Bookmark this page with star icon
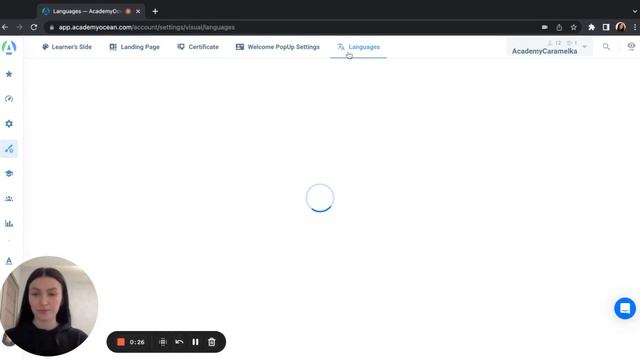This screenshot has height=360, width=640. tap(573, 27)
